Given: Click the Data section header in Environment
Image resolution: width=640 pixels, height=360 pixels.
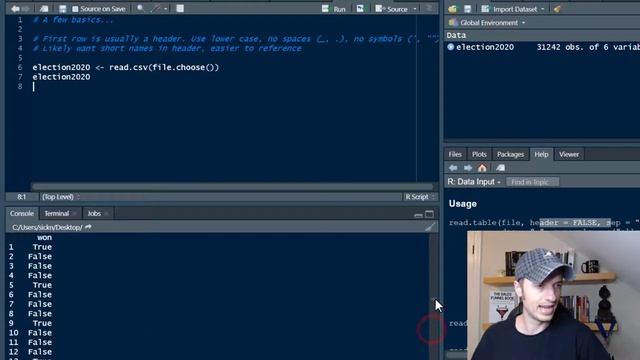Looking at the screenshot, I should 456,35.
